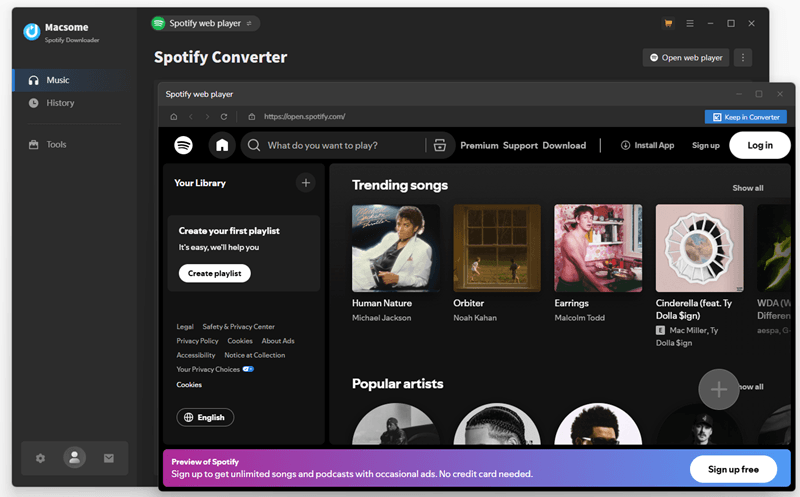Close the Spotify web player window
Image resolution: width=800 pixels, height=497 pixels.
pos(780,94)
